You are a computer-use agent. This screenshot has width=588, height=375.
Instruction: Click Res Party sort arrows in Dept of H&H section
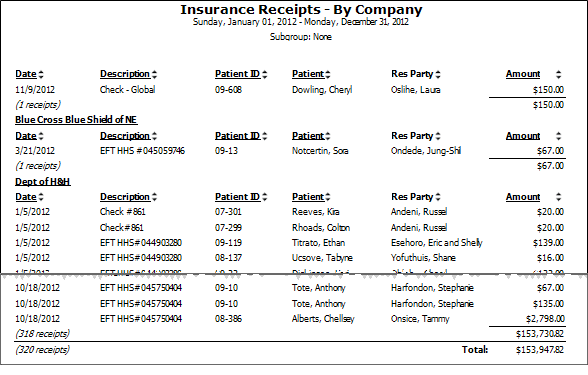pos(438,197)
